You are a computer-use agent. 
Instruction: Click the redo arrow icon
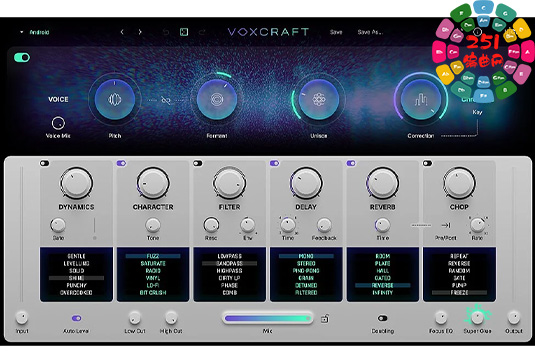point(202,32)
